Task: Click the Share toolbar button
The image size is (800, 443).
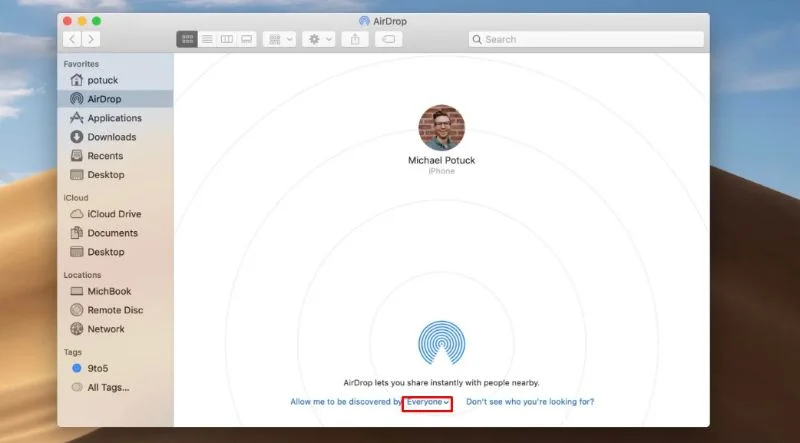Action: 355,39
